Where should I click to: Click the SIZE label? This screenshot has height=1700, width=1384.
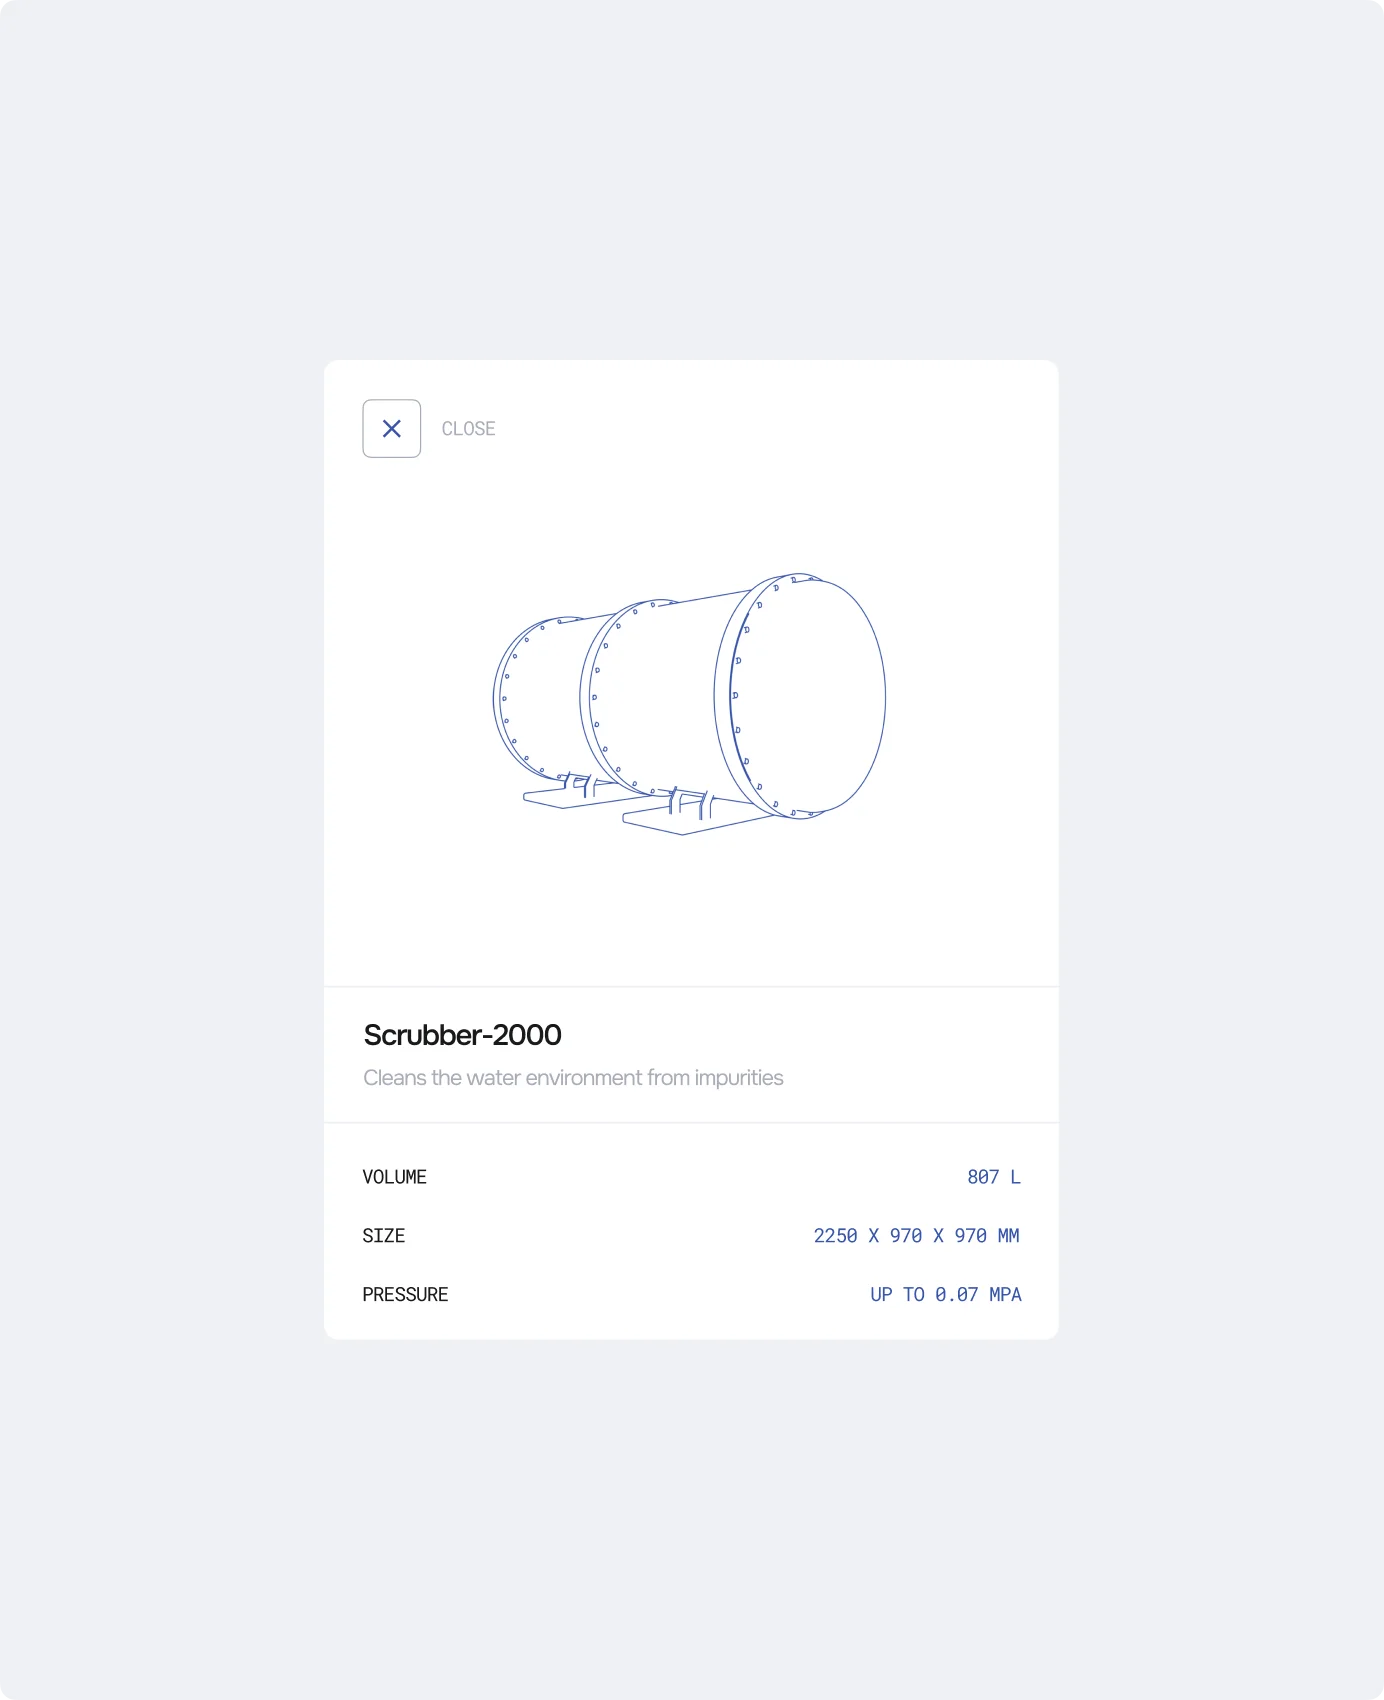point(383,1236)
